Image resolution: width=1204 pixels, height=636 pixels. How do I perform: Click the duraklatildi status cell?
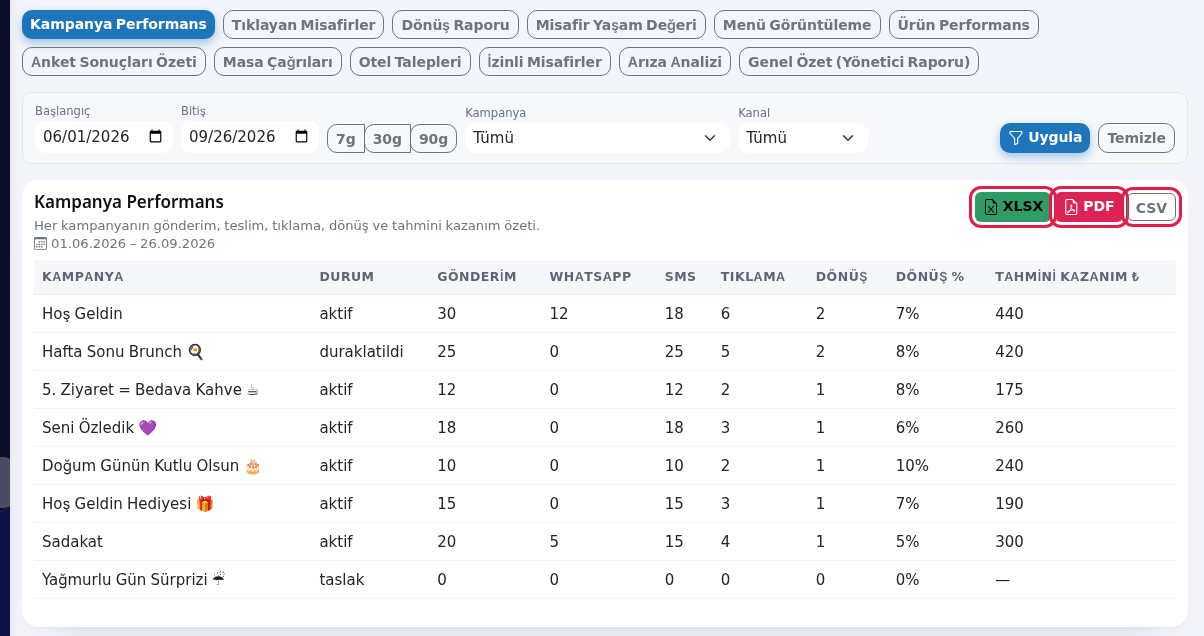click(361, 352)
